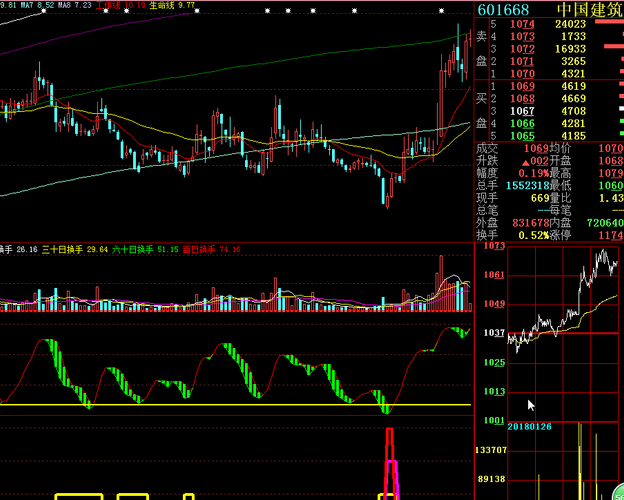
Task: Click the date label 20180126
Action: [x=530, y=427]
